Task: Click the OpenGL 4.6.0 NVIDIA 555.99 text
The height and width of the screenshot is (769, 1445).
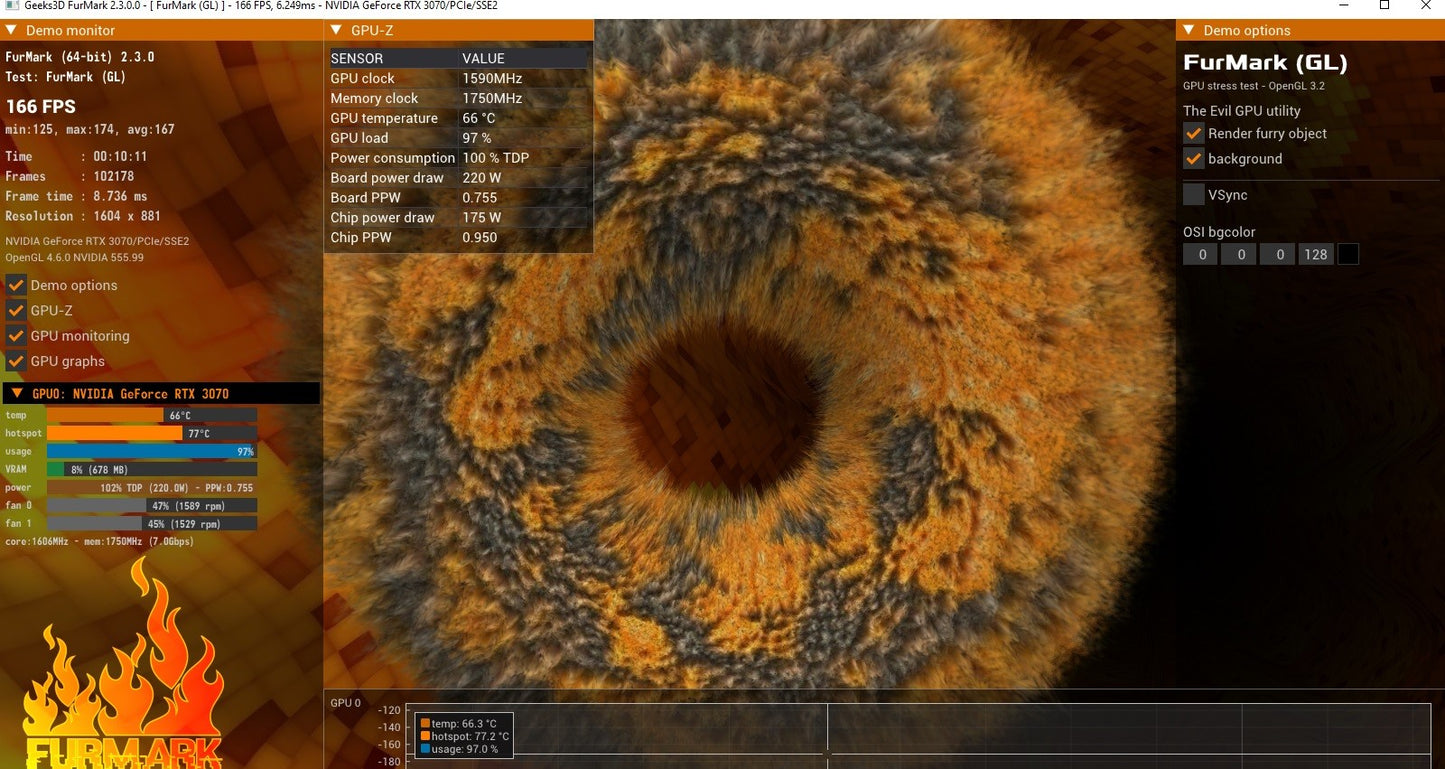Action: [x=74, y=257]
